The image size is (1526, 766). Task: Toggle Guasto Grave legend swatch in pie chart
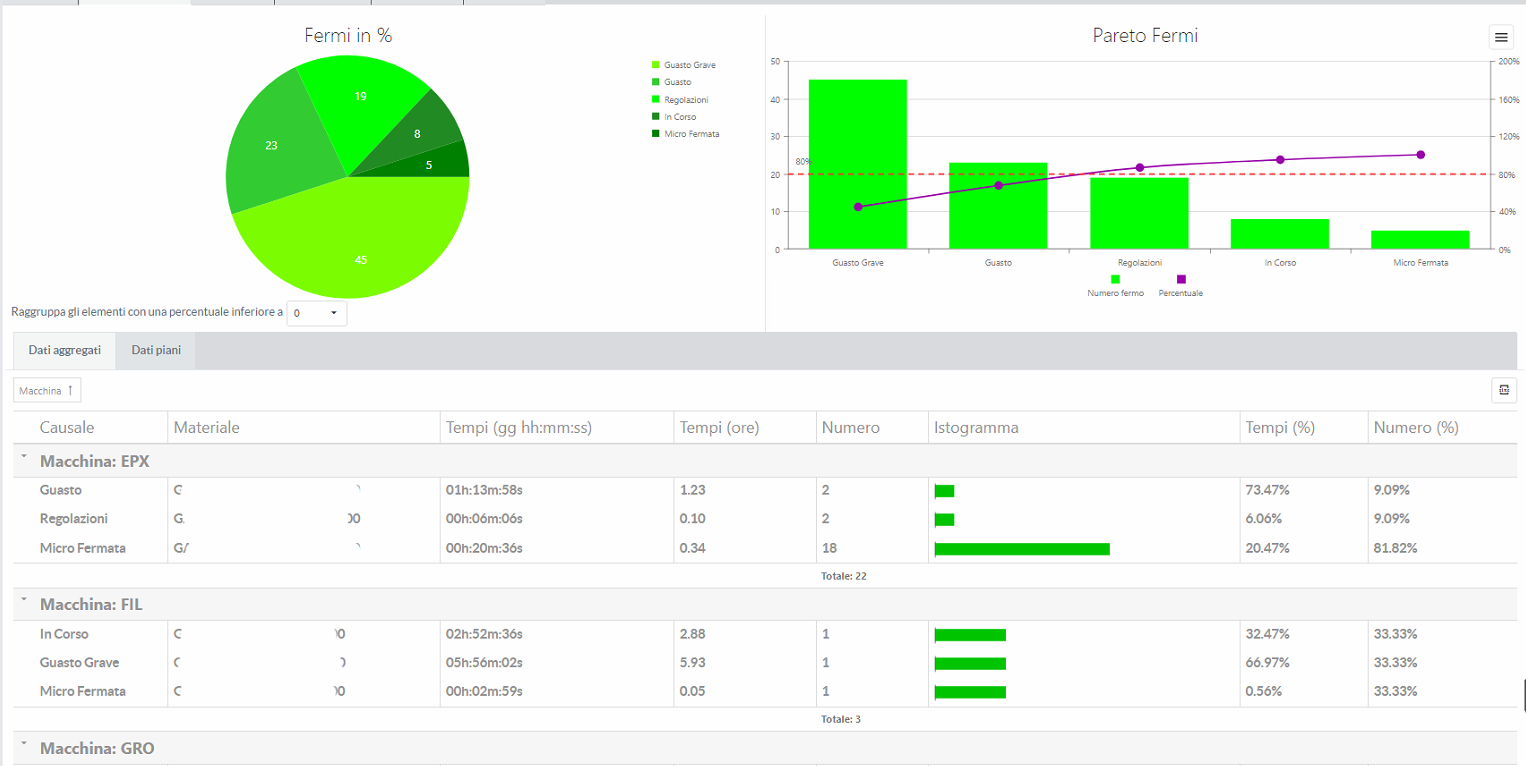coord(656,65)
